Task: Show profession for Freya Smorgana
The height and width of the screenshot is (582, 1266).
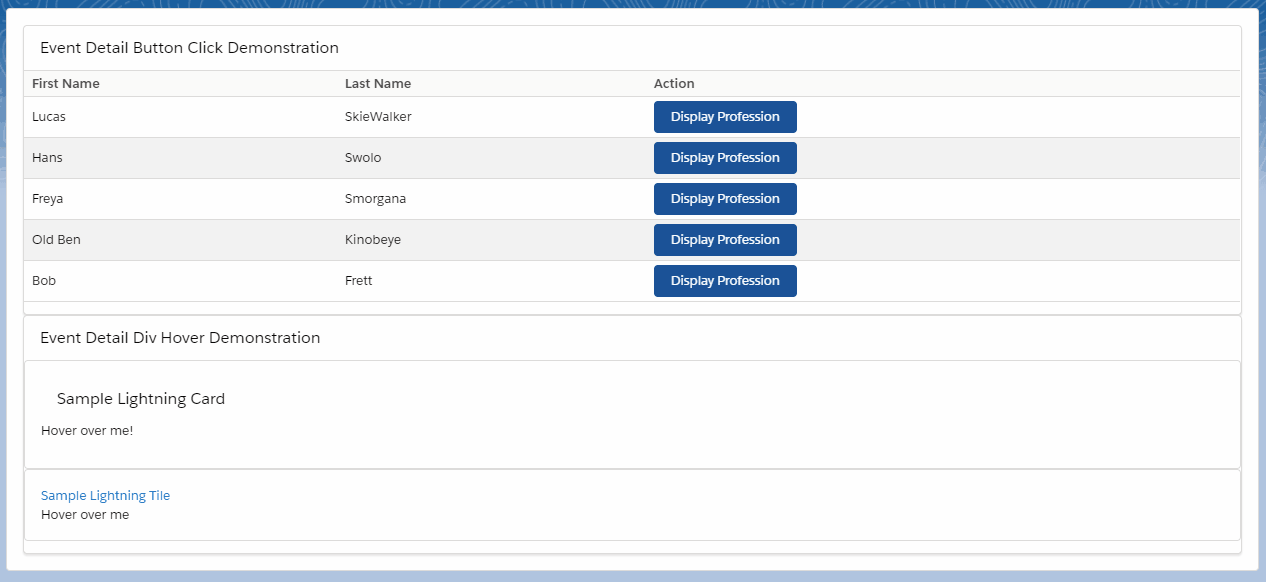Action: 725,199
